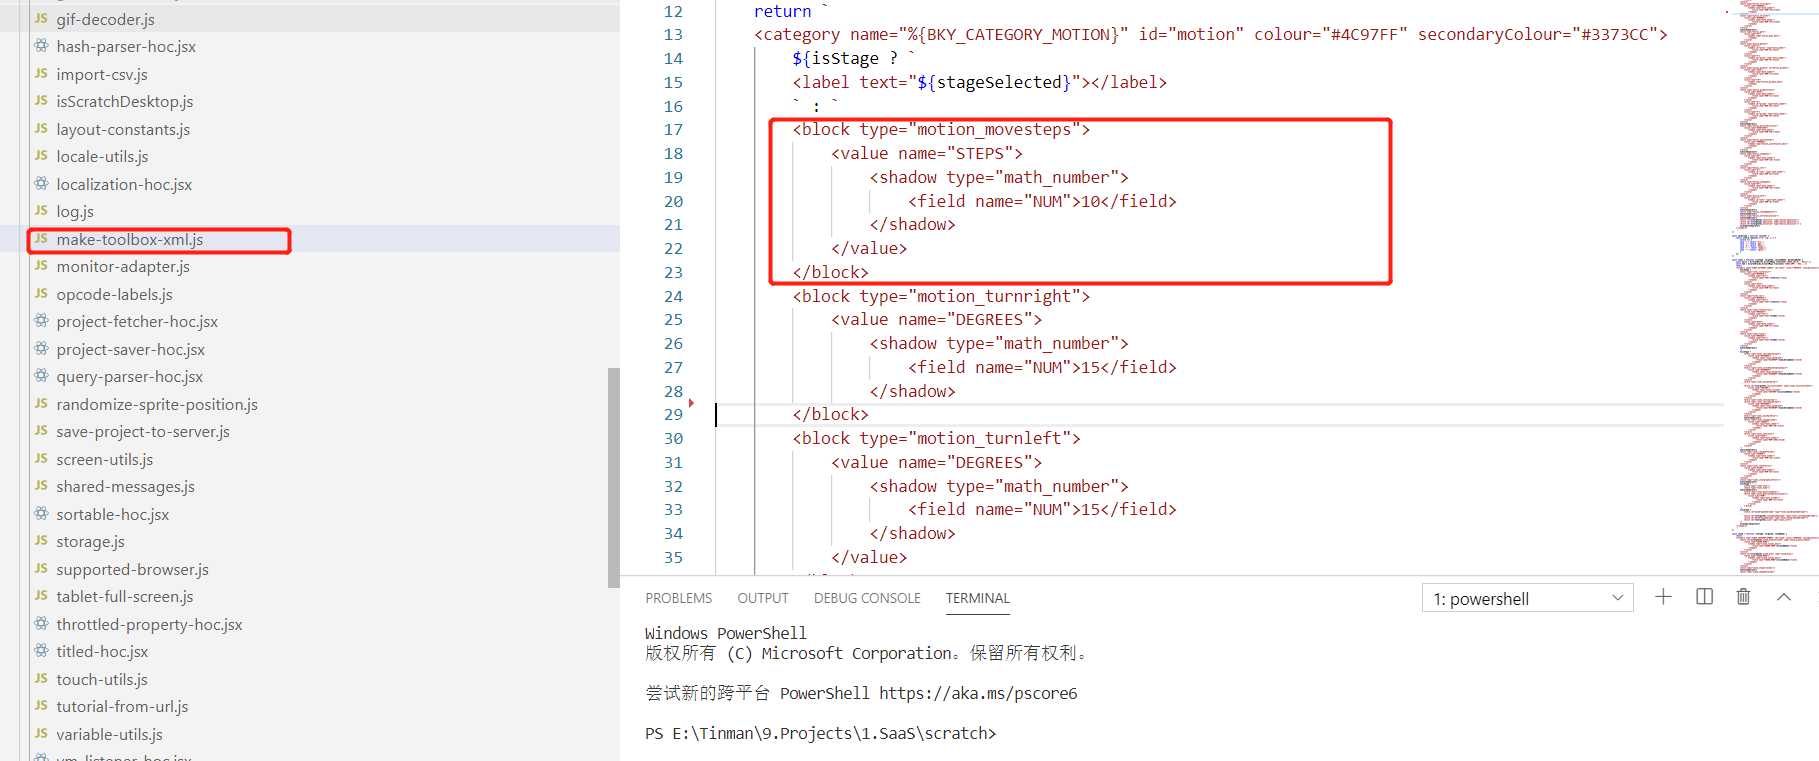Click the aka.ms/pscore6 link in terminal
This screenshot has height=761, width=1819.
978,693
